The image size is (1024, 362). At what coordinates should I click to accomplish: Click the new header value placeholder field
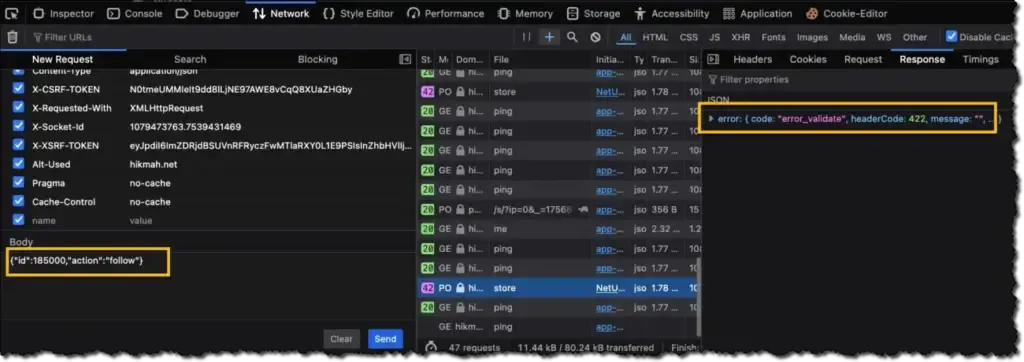[x=140, y=221]
